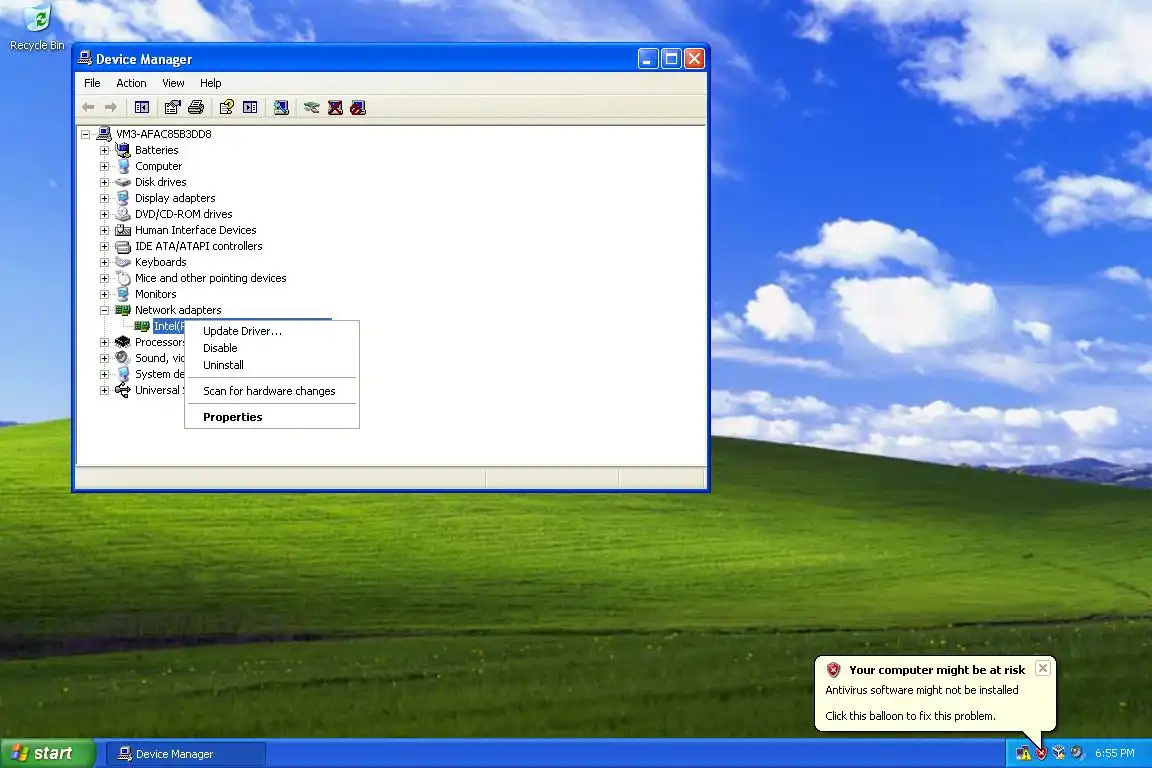Click the Universal Serial Bus USB icon

(x=123, y=390)
